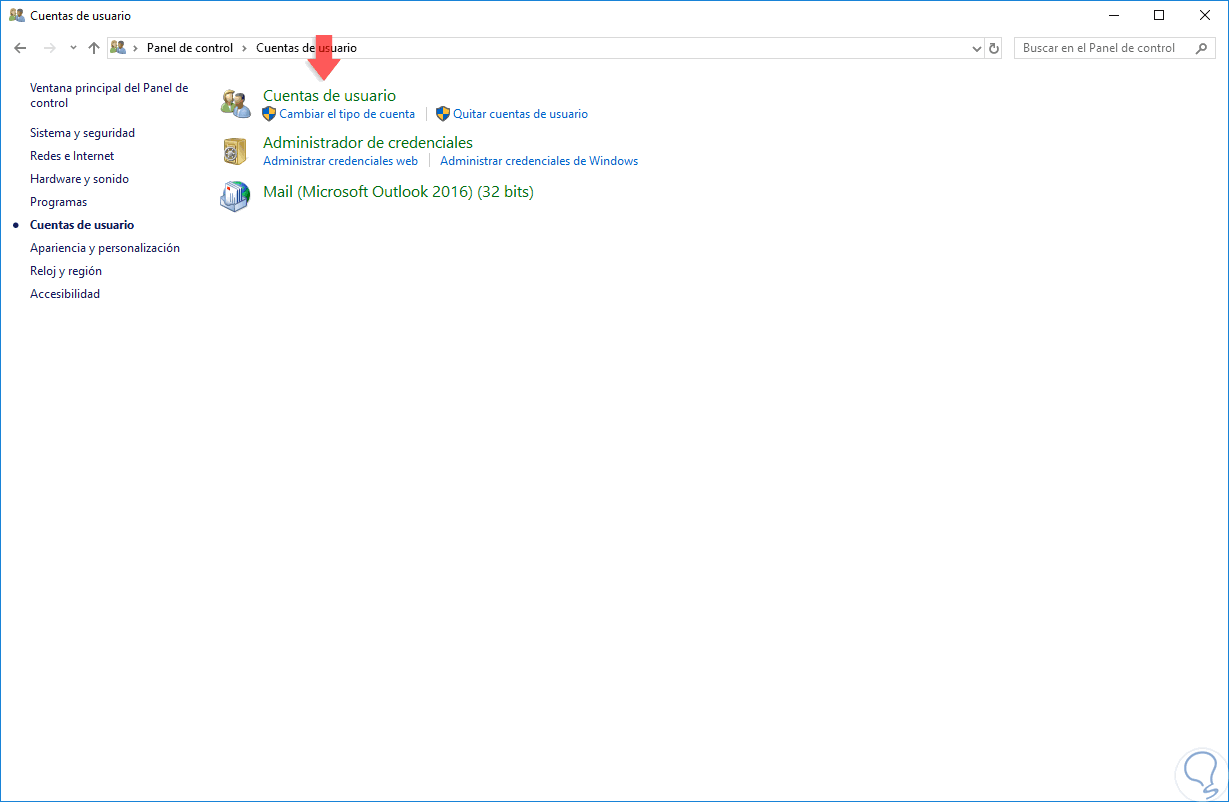The image size is (1229, 802).
Task: Go back with the back arrow
Action: pyautogui.click(x=20, y=48)
